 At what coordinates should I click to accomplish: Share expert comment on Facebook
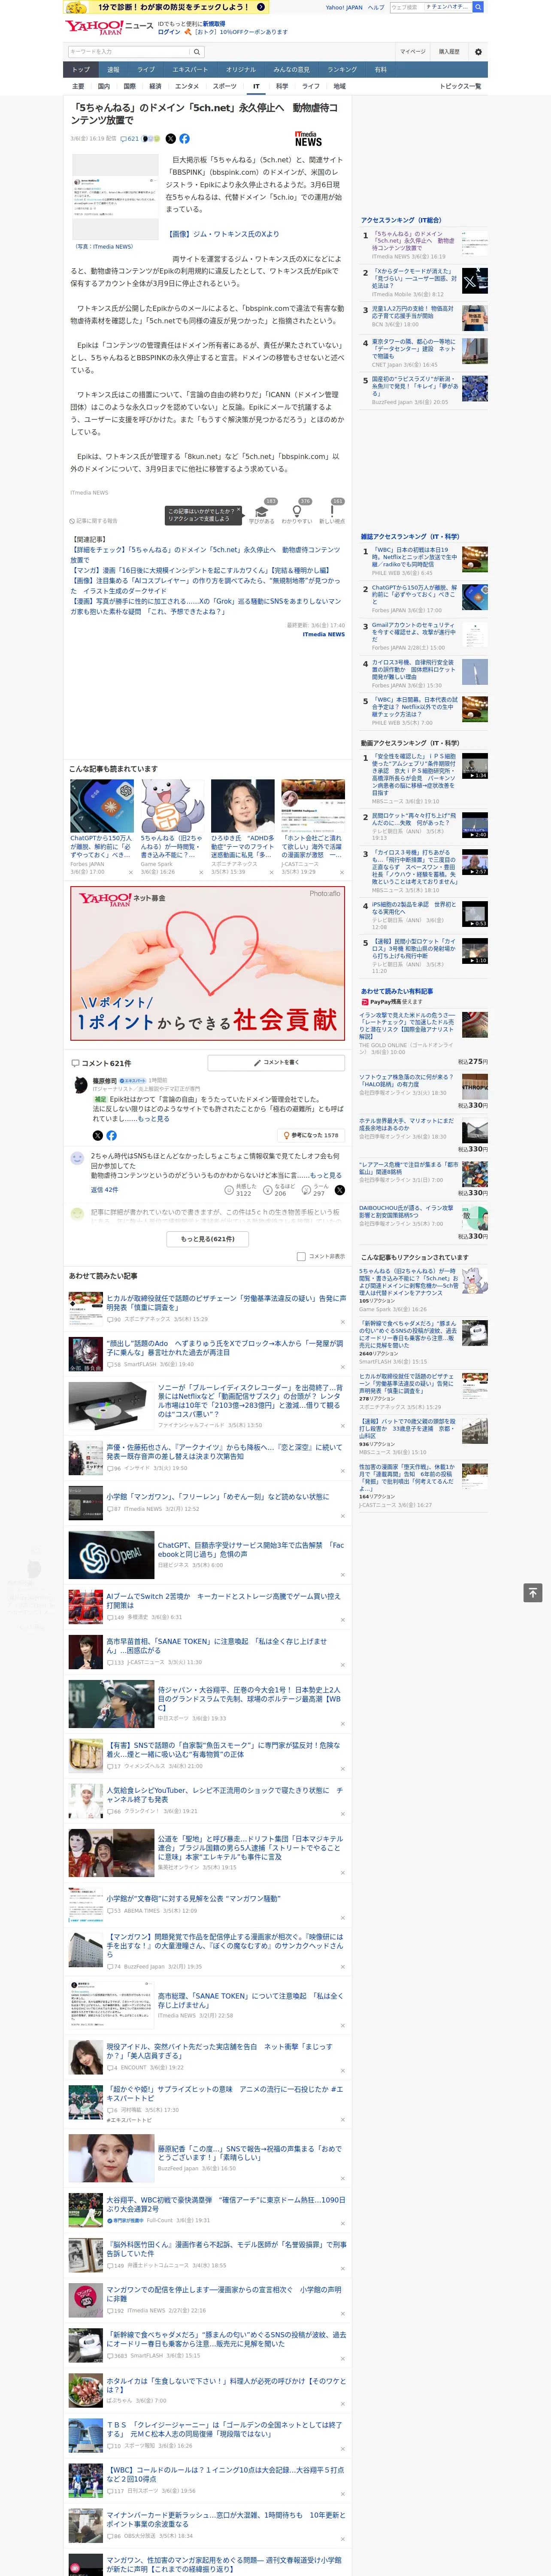pyautogui.click(x=111, y=1135)
